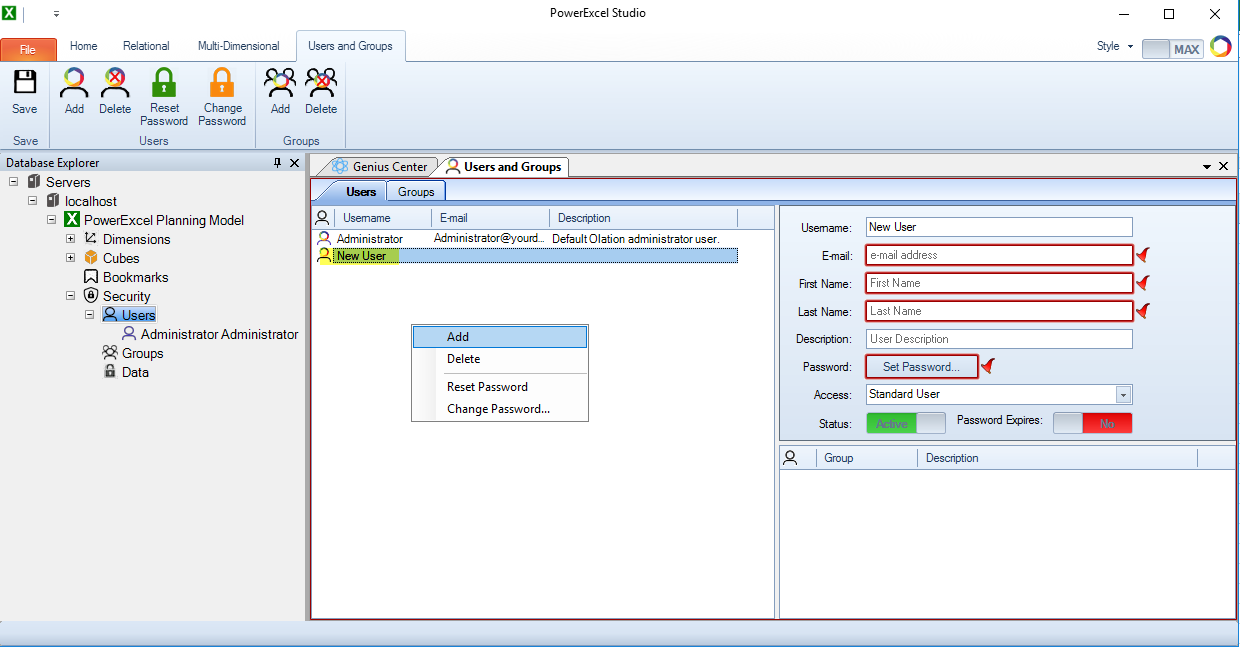Click the Groups tree icon
The width and height of the screenshot is (1240, 647).
tap(110, 353)
